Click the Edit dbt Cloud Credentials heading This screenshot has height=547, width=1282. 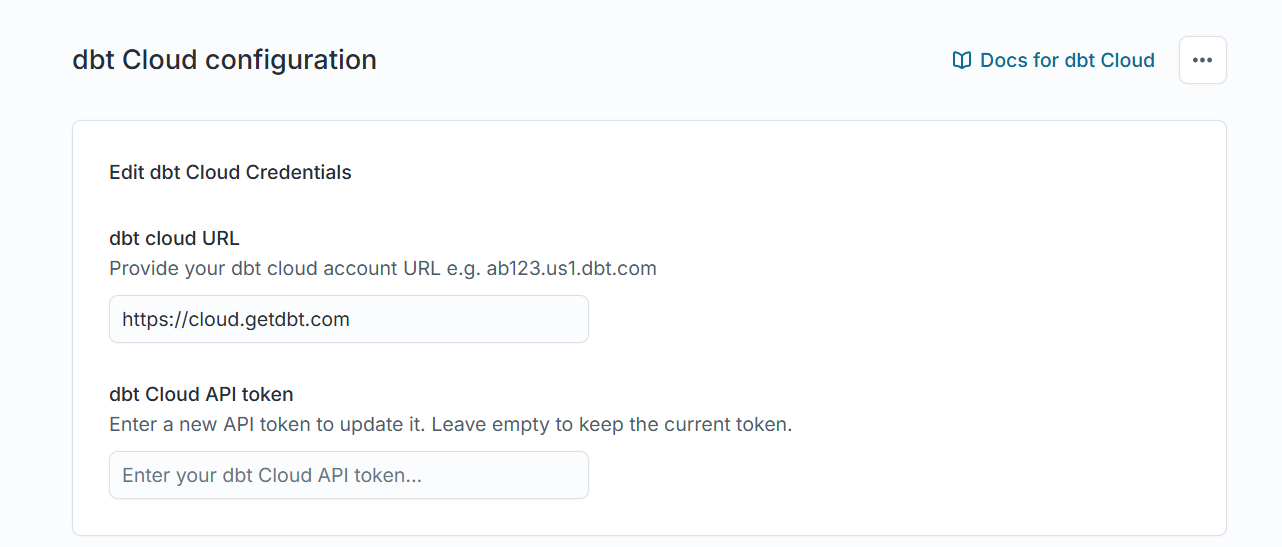(x=230, y=172)
